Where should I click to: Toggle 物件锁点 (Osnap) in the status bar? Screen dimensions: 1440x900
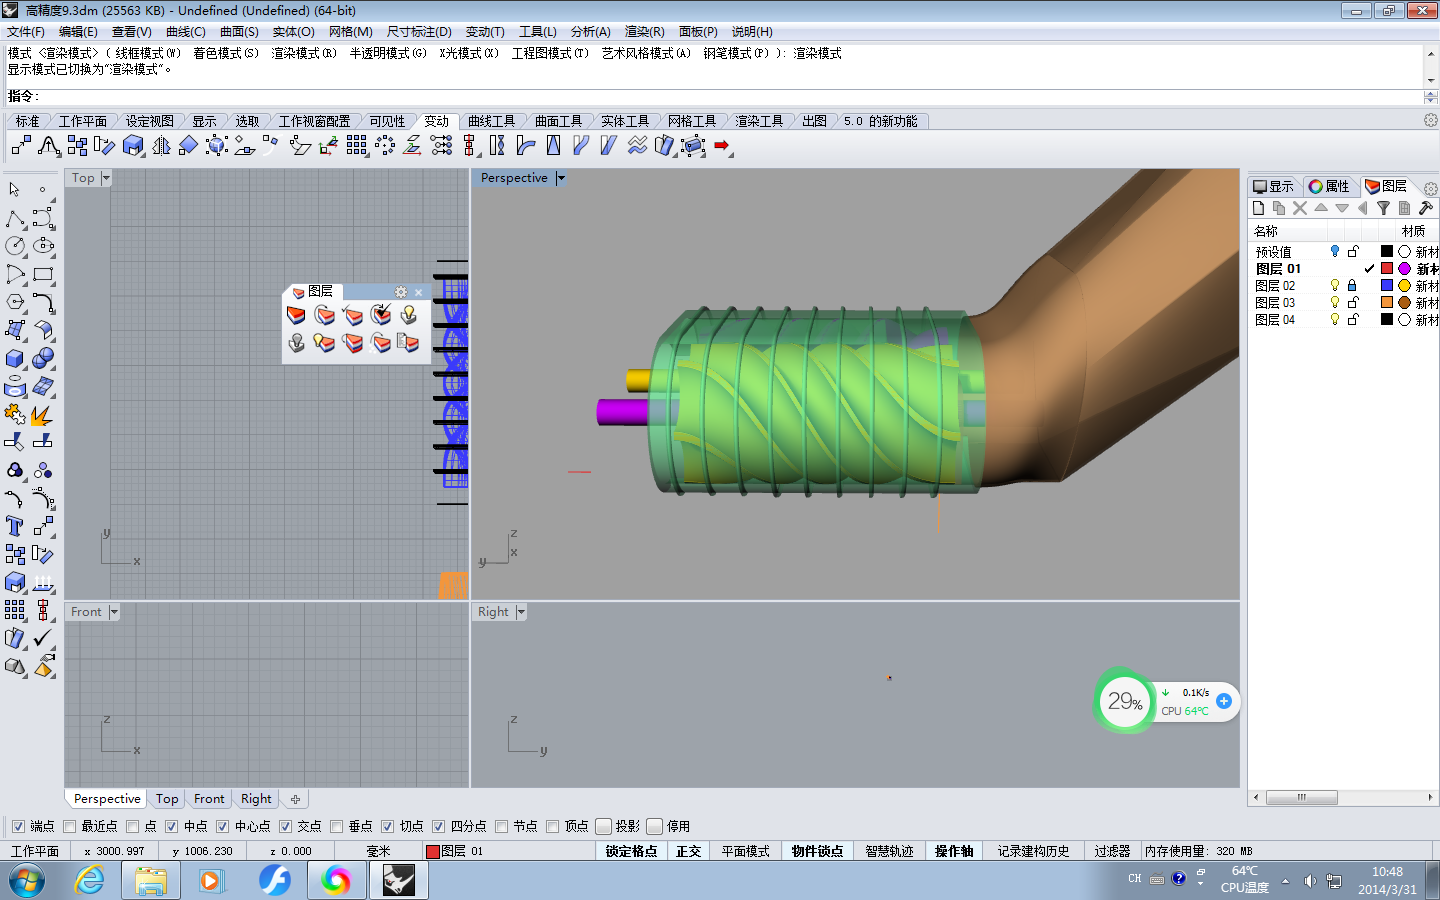coord(817,851)
